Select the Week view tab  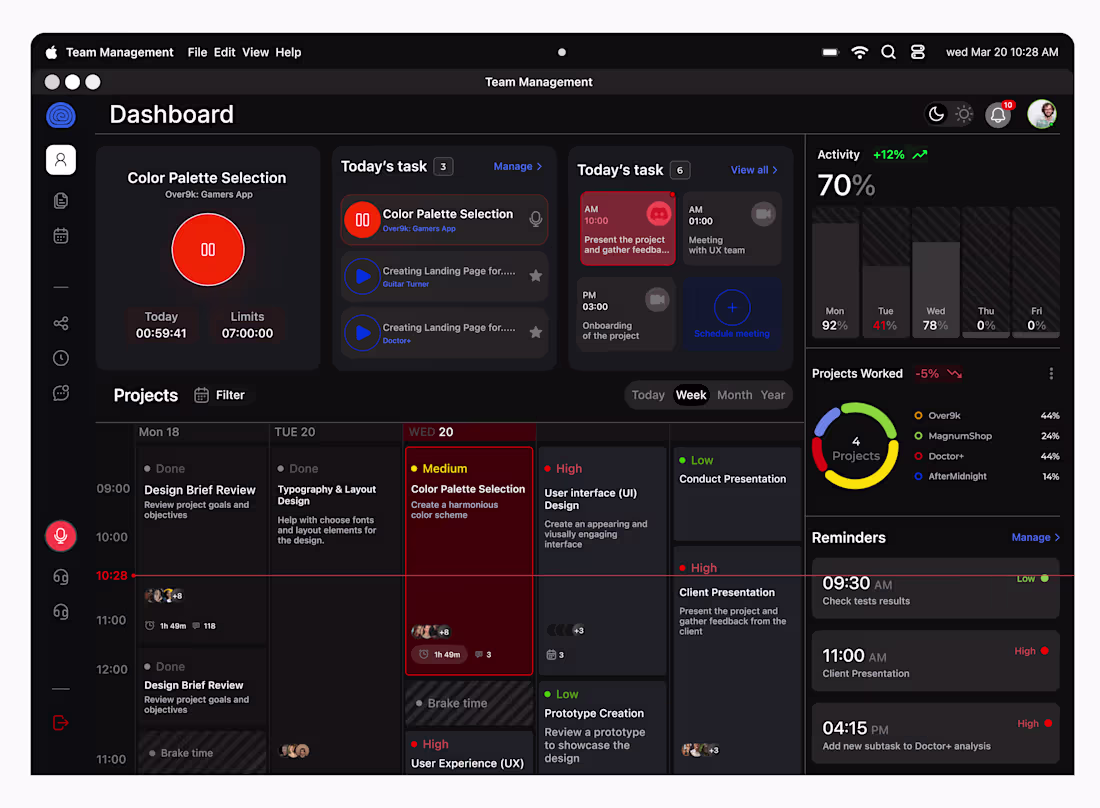(x=691, y=395)
